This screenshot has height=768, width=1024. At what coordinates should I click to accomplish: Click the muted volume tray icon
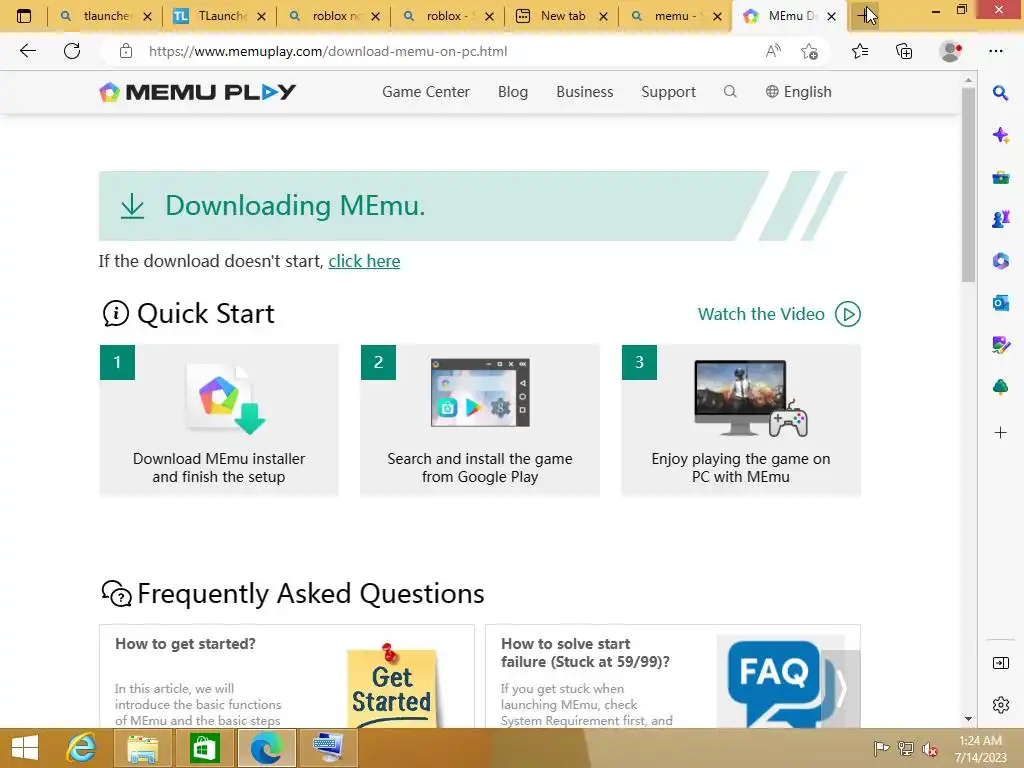click(929, 748)
